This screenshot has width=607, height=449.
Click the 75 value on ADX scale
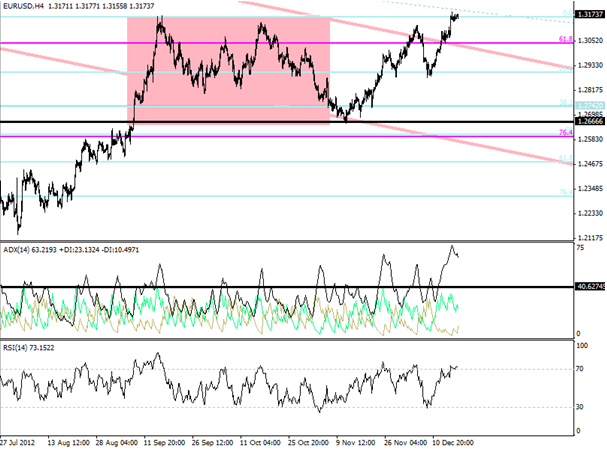pyautogui.click(x=580, y=248)
